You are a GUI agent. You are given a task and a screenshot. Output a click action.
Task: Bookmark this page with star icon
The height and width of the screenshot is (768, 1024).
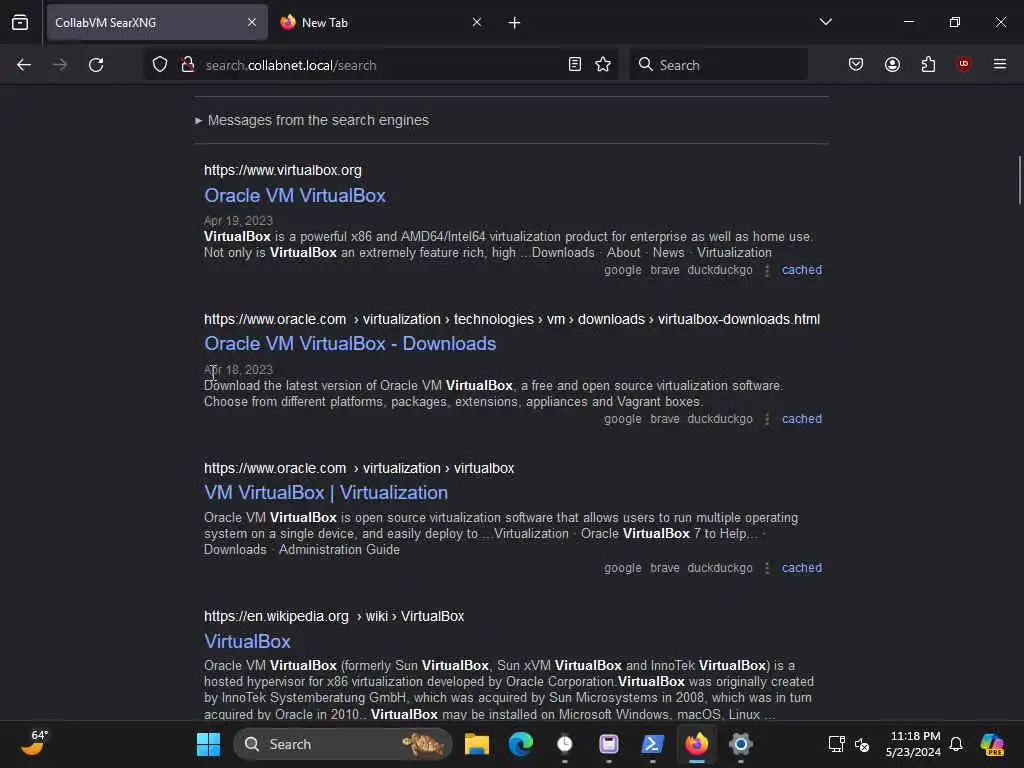(x=603, y=64)
